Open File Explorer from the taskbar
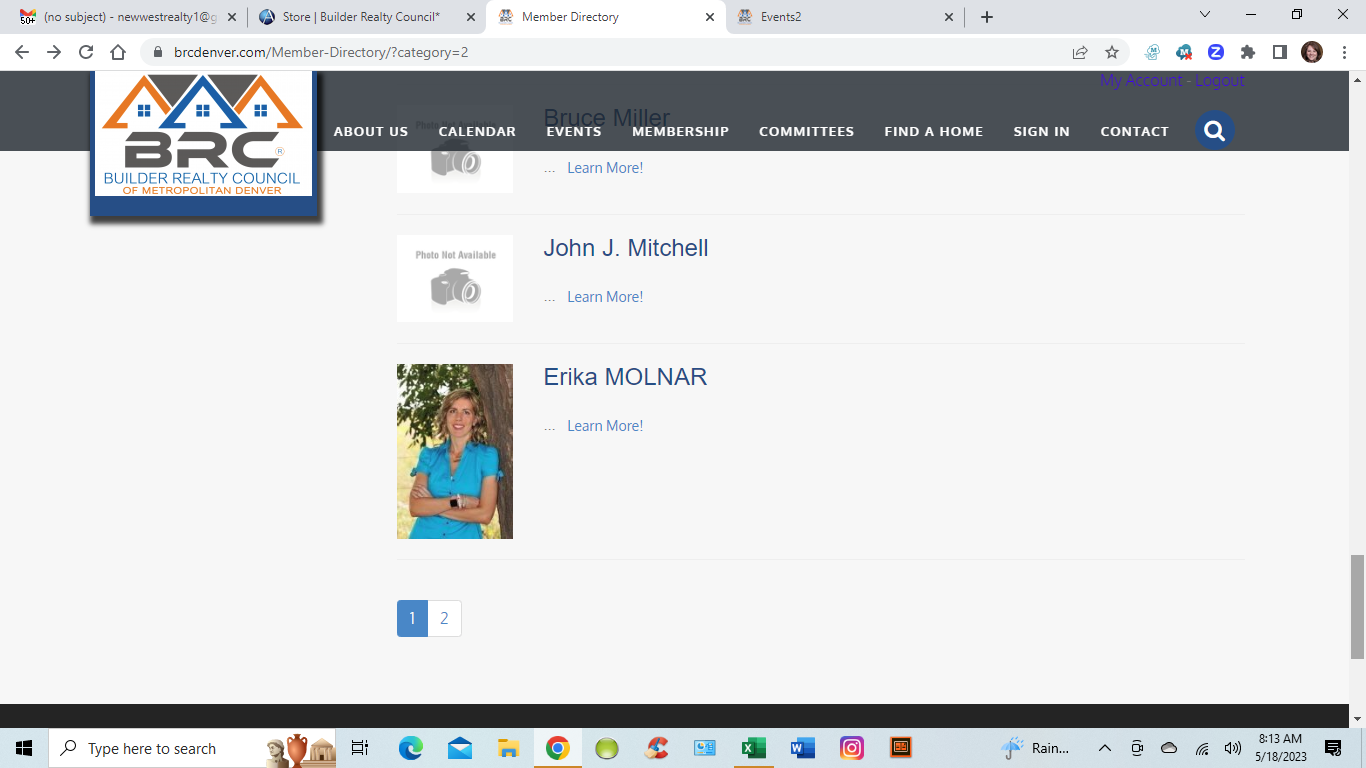Viewport: 1366px width, 768px height. [508, 748]
